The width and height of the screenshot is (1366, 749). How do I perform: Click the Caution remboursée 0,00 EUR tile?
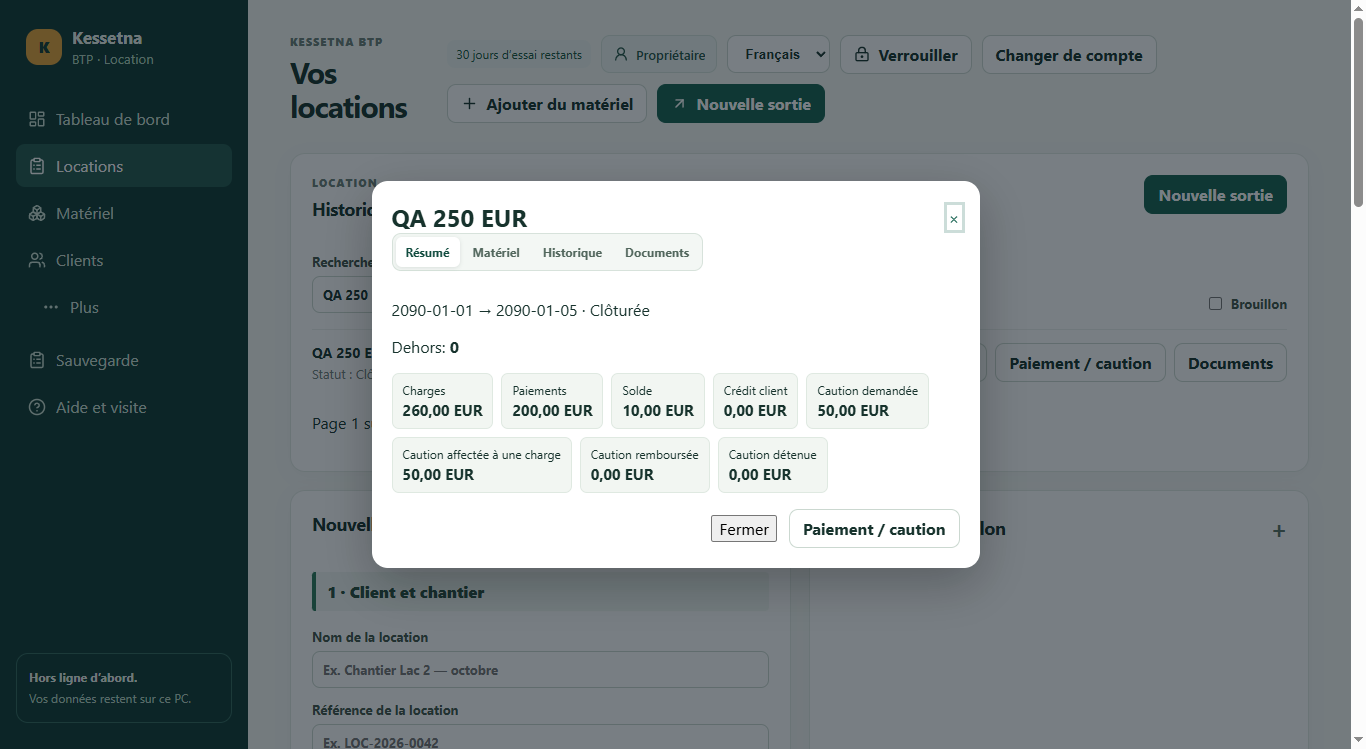[645, 465]
